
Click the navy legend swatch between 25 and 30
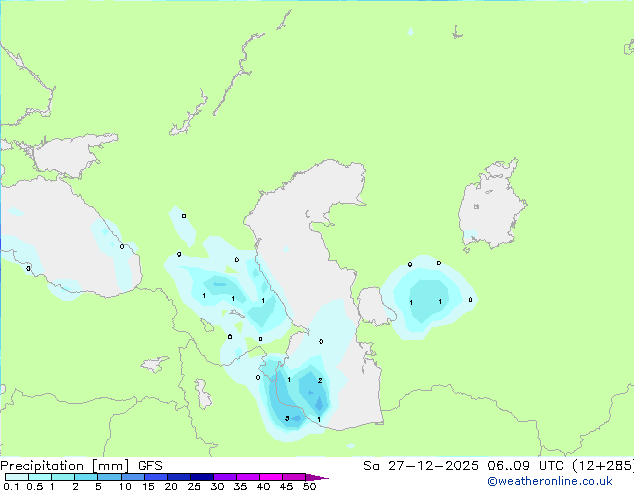pyautogui.click(x=201, y=477)
